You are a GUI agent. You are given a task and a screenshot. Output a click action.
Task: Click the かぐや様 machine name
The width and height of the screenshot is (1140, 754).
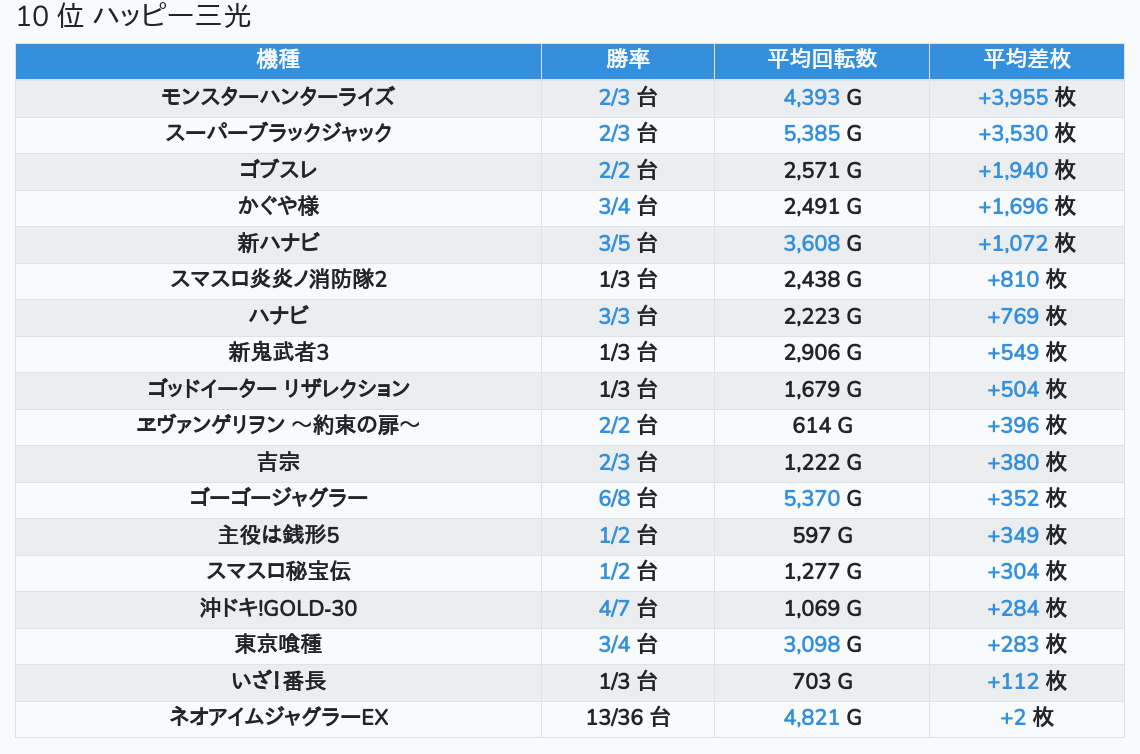point(278,206)
